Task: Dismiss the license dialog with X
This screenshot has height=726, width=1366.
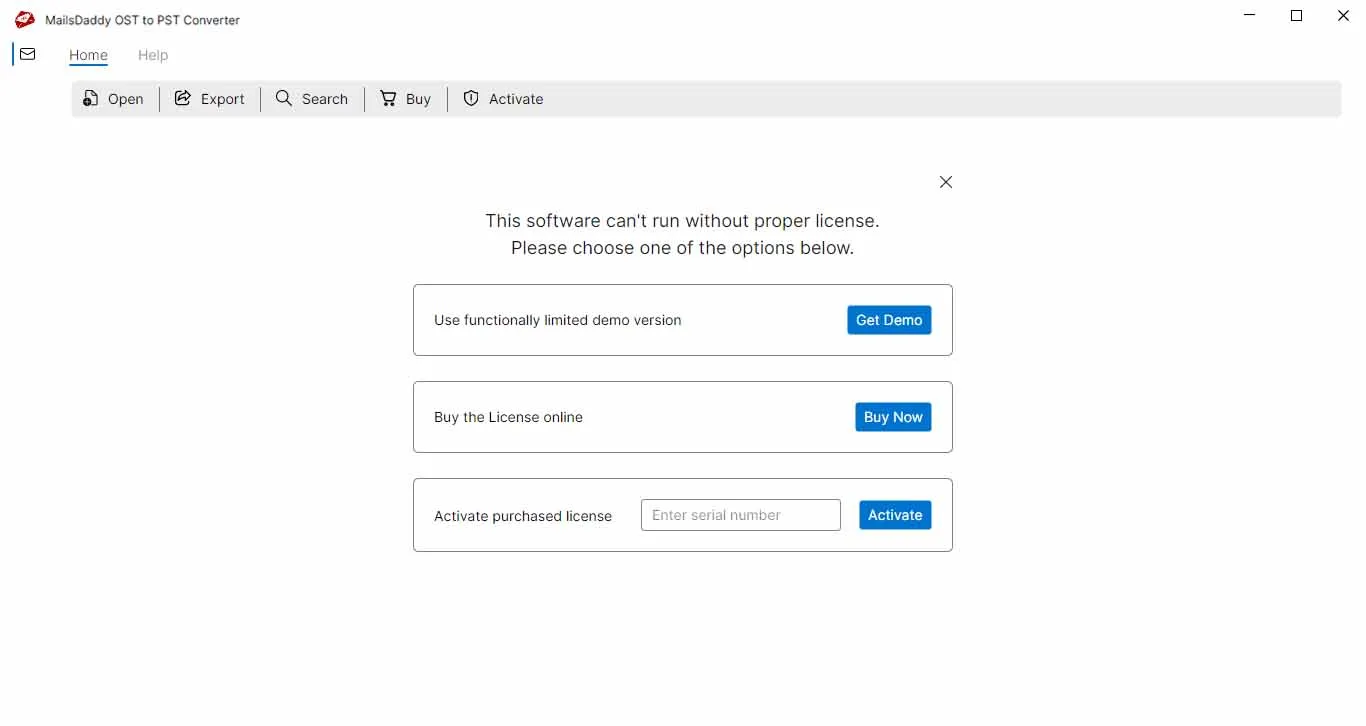Action: click(946, 182)
